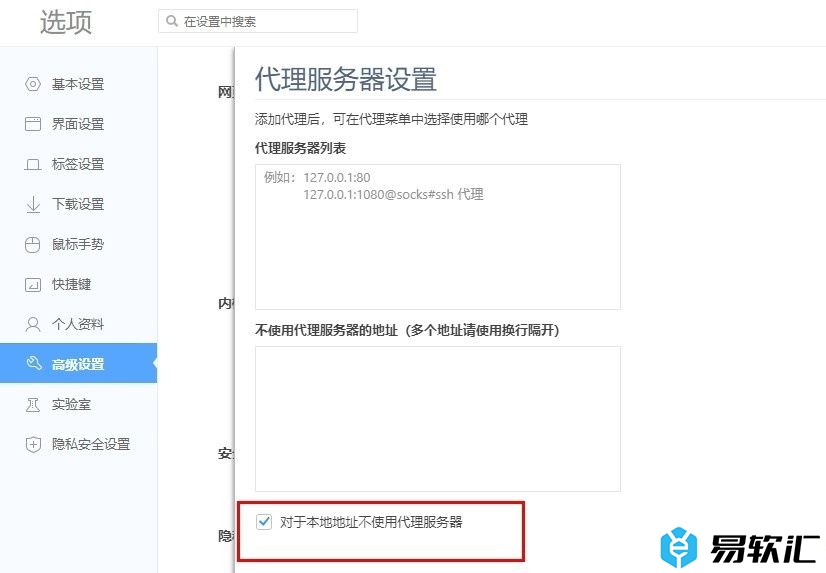The image size is (826, 573).
Task: Click inside the proxy server list (代理服务器列表) box
Action: pos(437,250)
